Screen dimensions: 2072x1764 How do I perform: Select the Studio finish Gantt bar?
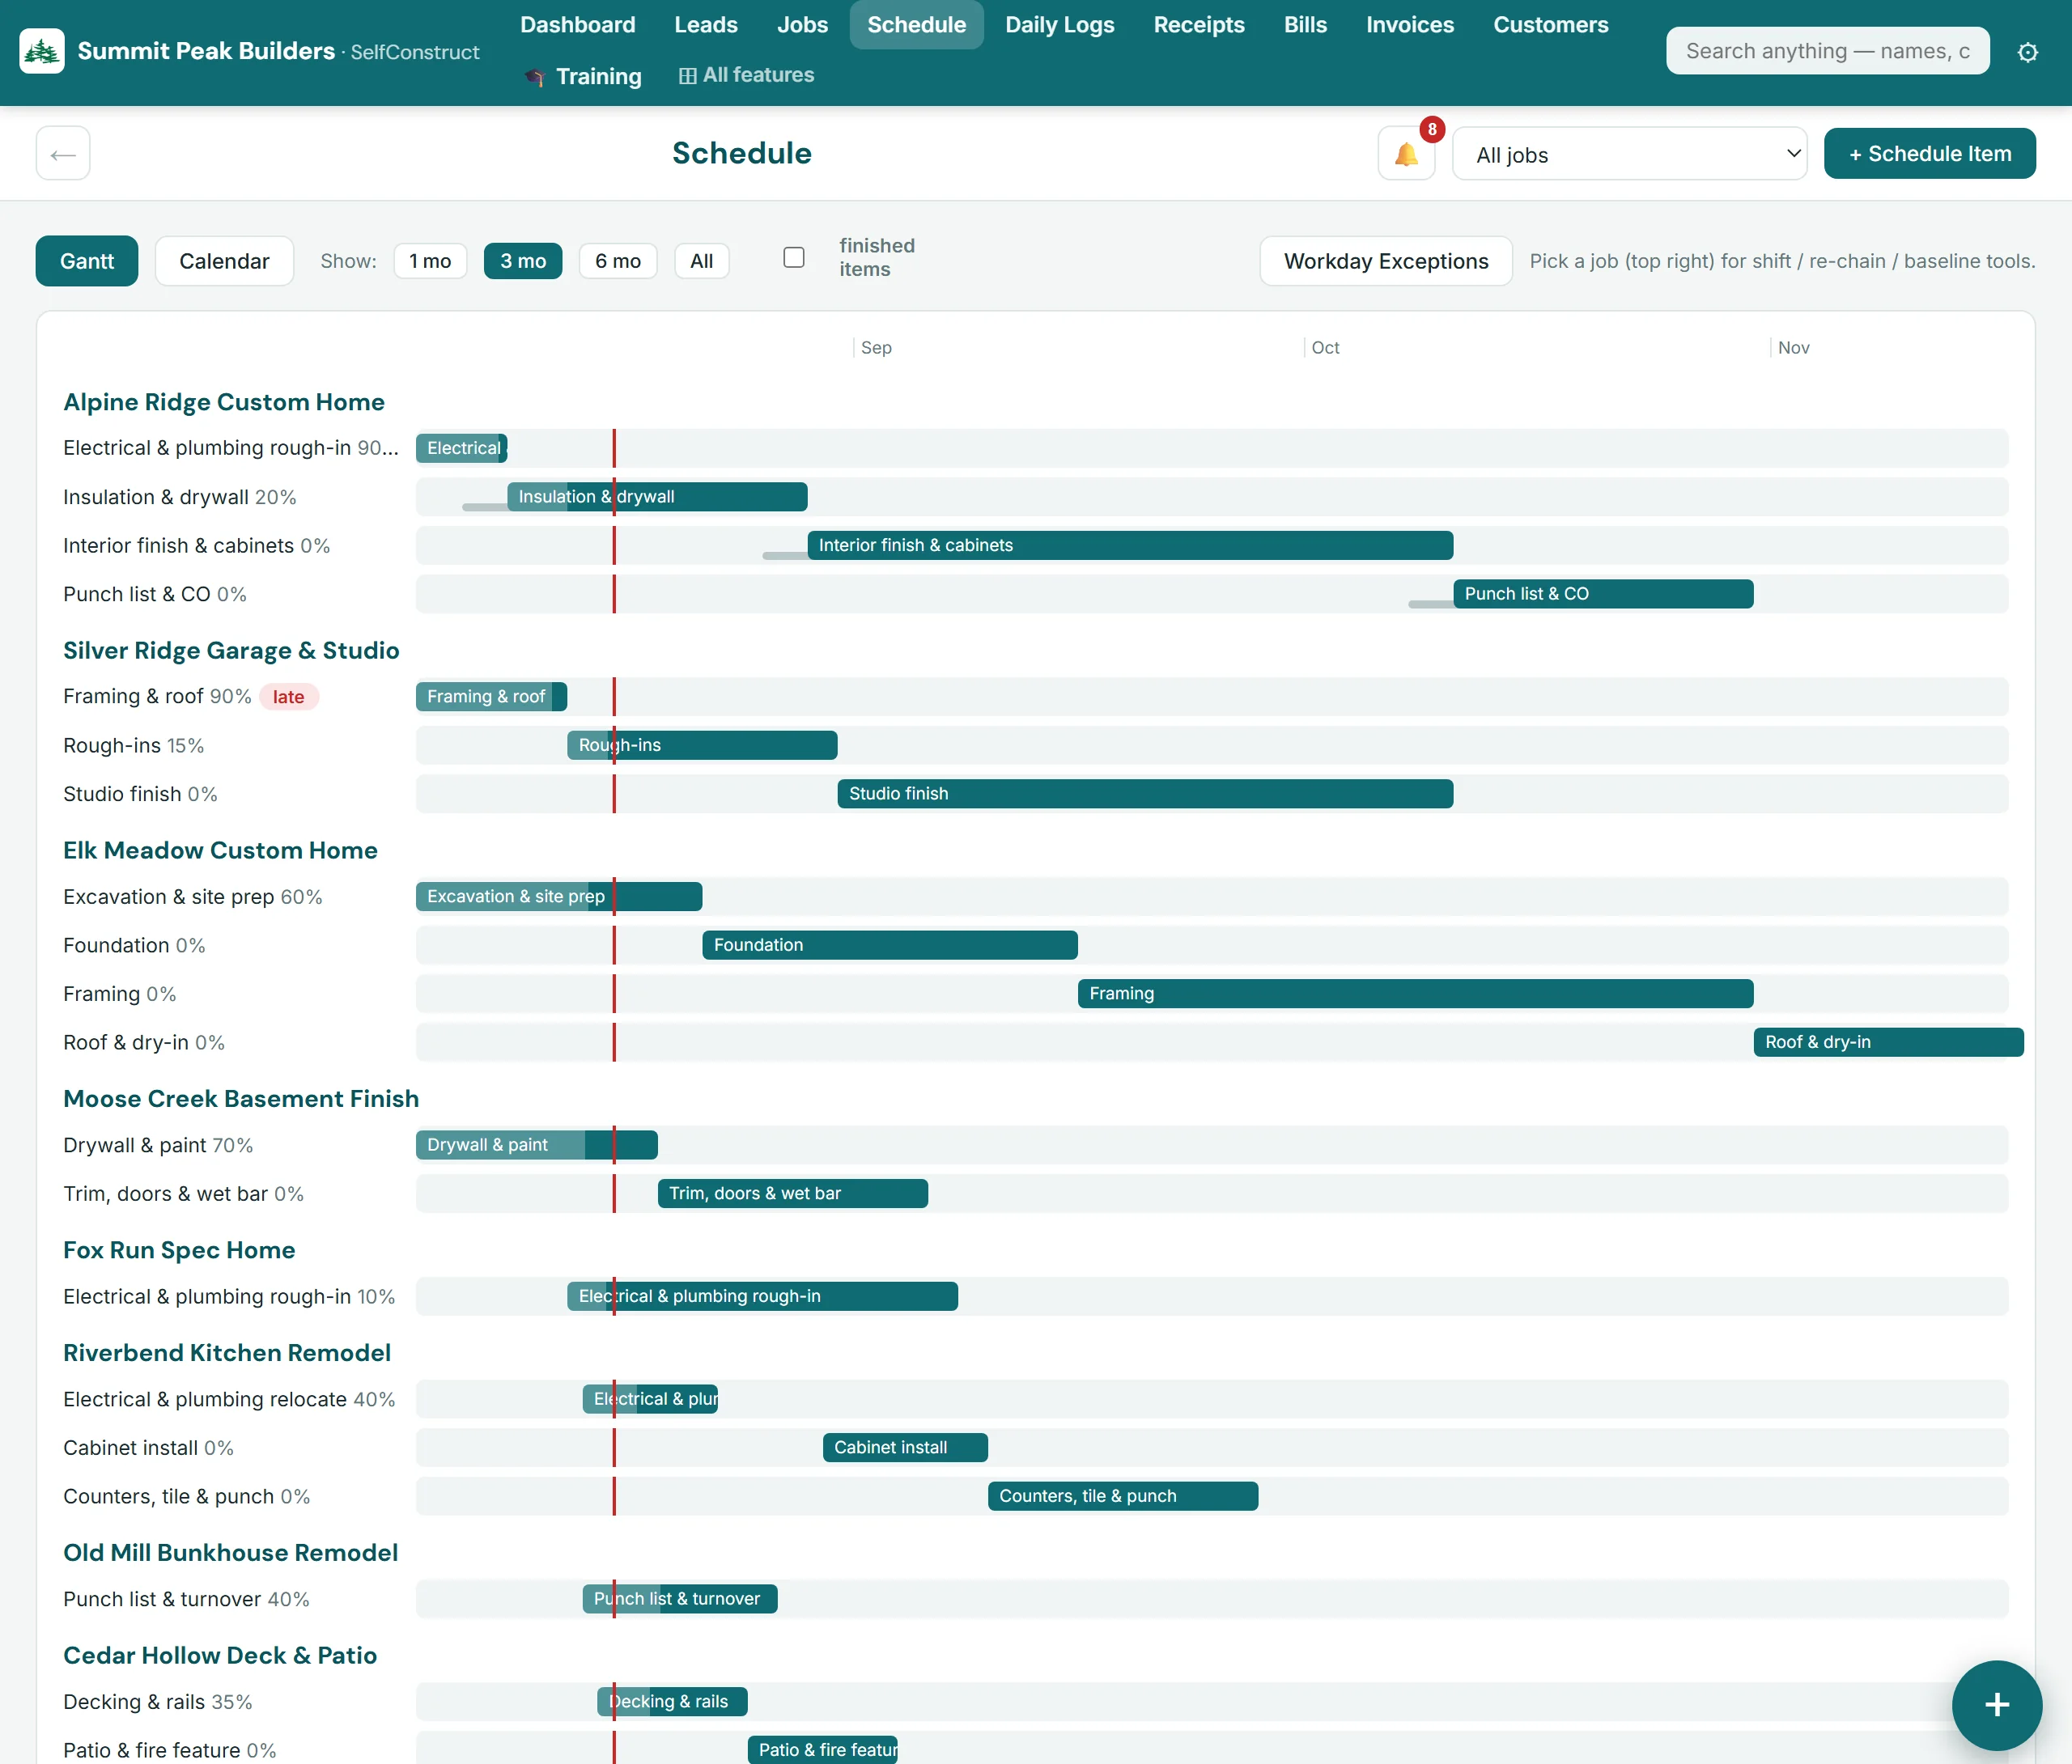1145,794
